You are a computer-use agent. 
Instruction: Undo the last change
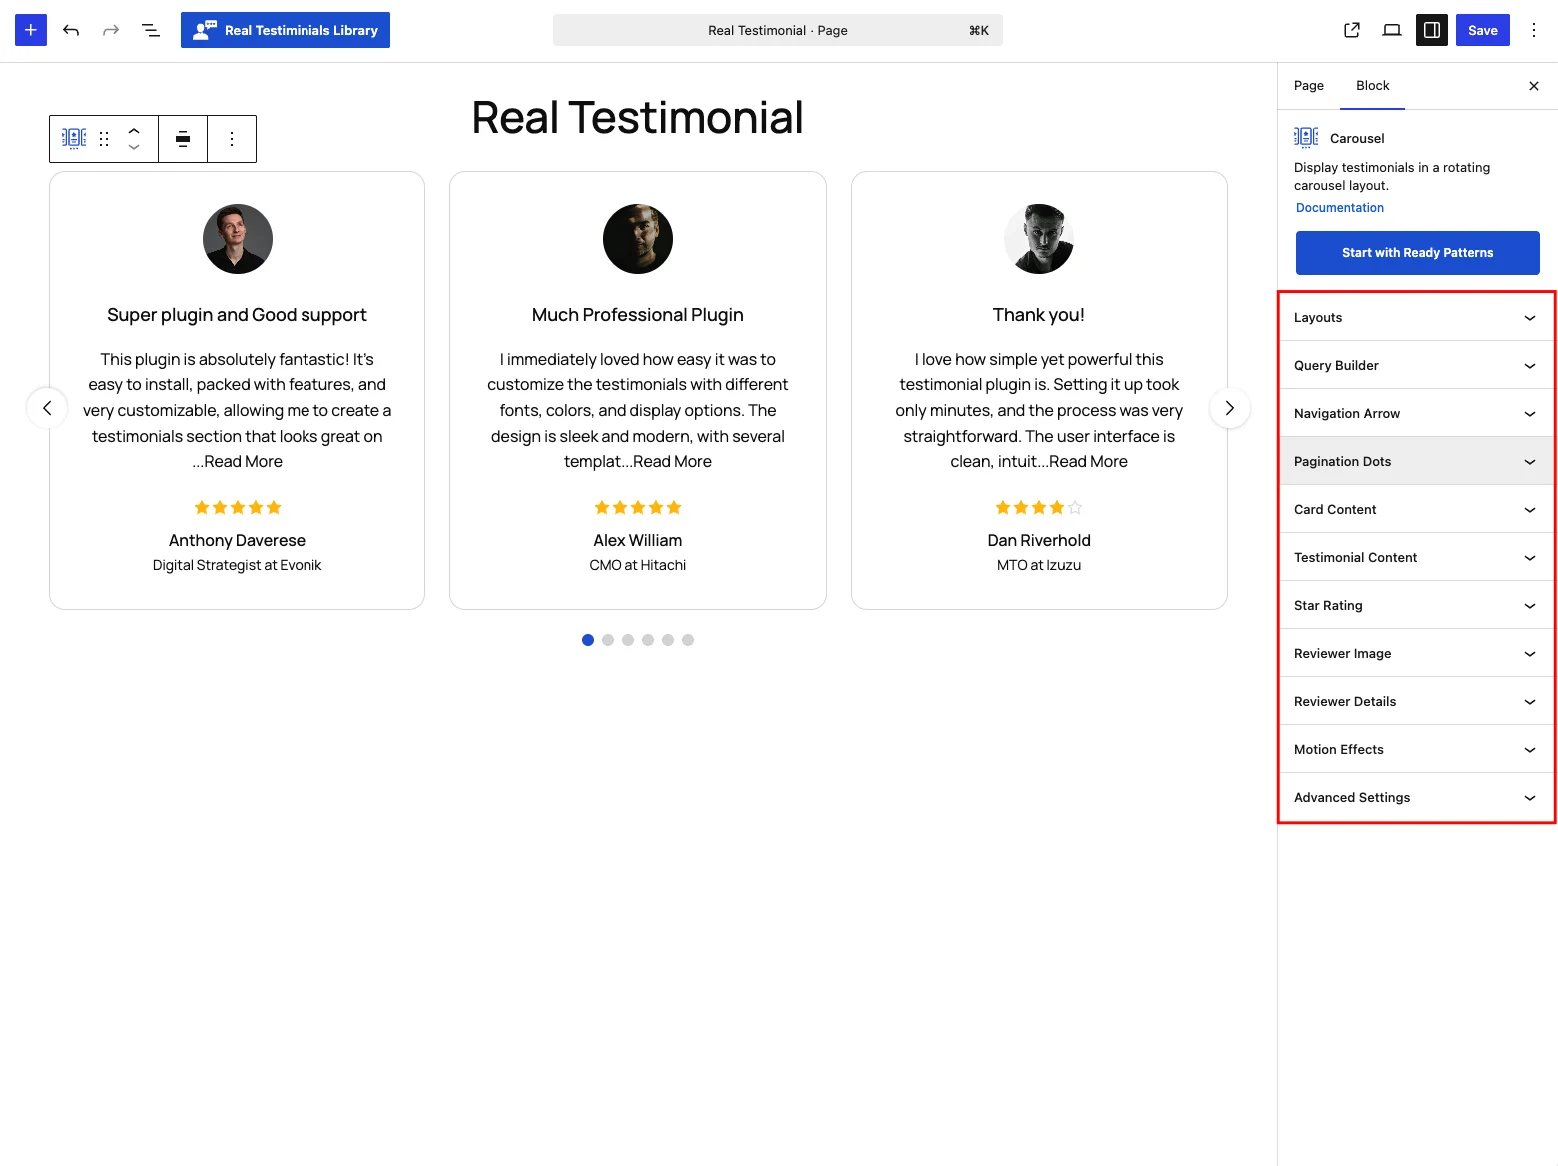tap(71, 30)
